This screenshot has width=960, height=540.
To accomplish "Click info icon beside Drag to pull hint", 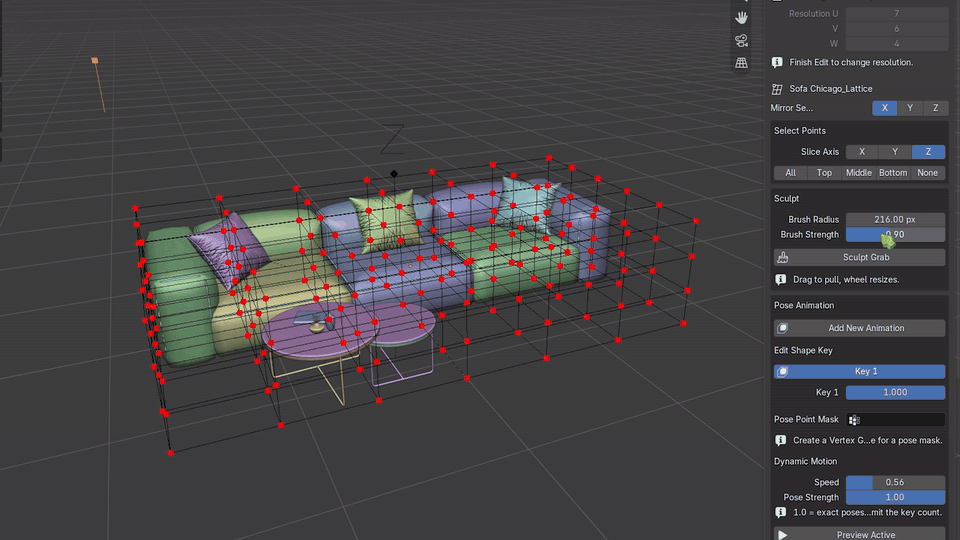I will (781, 280).
